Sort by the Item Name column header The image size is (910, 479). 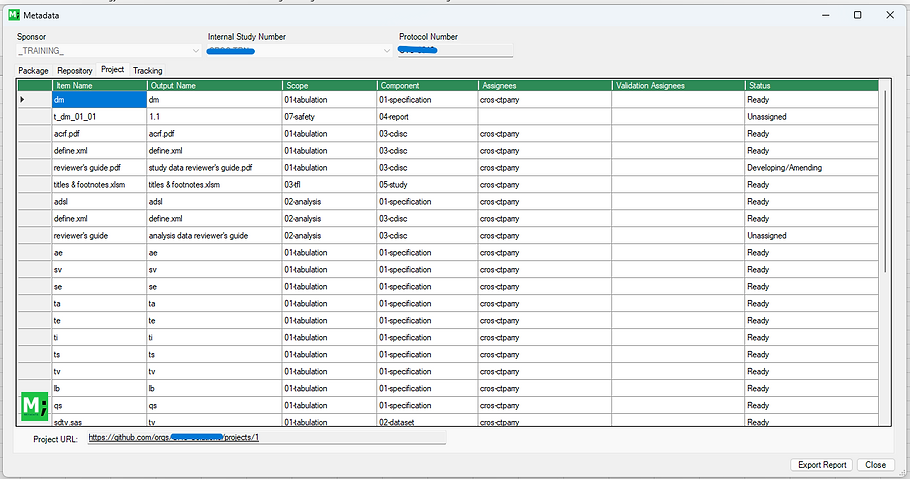pyautogui.click(x=99, y=85)
